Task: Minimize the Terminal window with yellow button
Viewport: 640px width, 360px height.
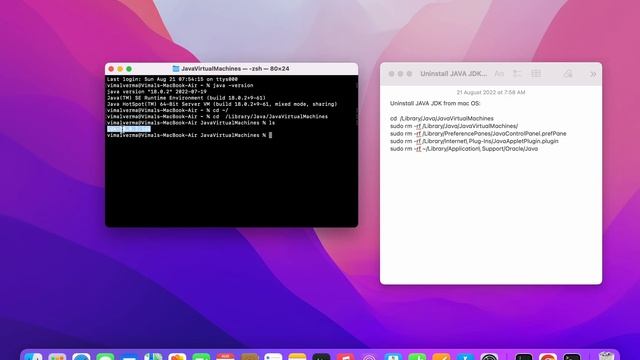Action: click(120, 69)
